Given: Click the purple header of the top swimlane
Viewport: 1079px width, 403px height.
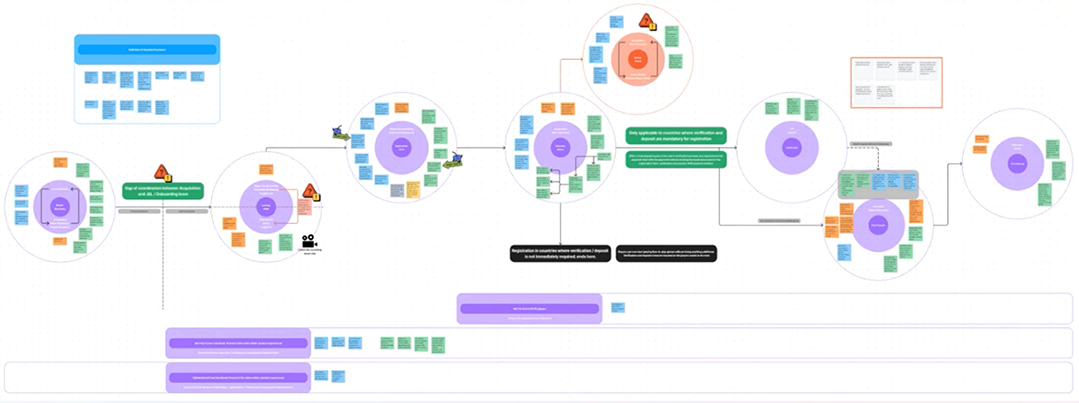Looking at the screenshot, I should (x=529, y=309).
